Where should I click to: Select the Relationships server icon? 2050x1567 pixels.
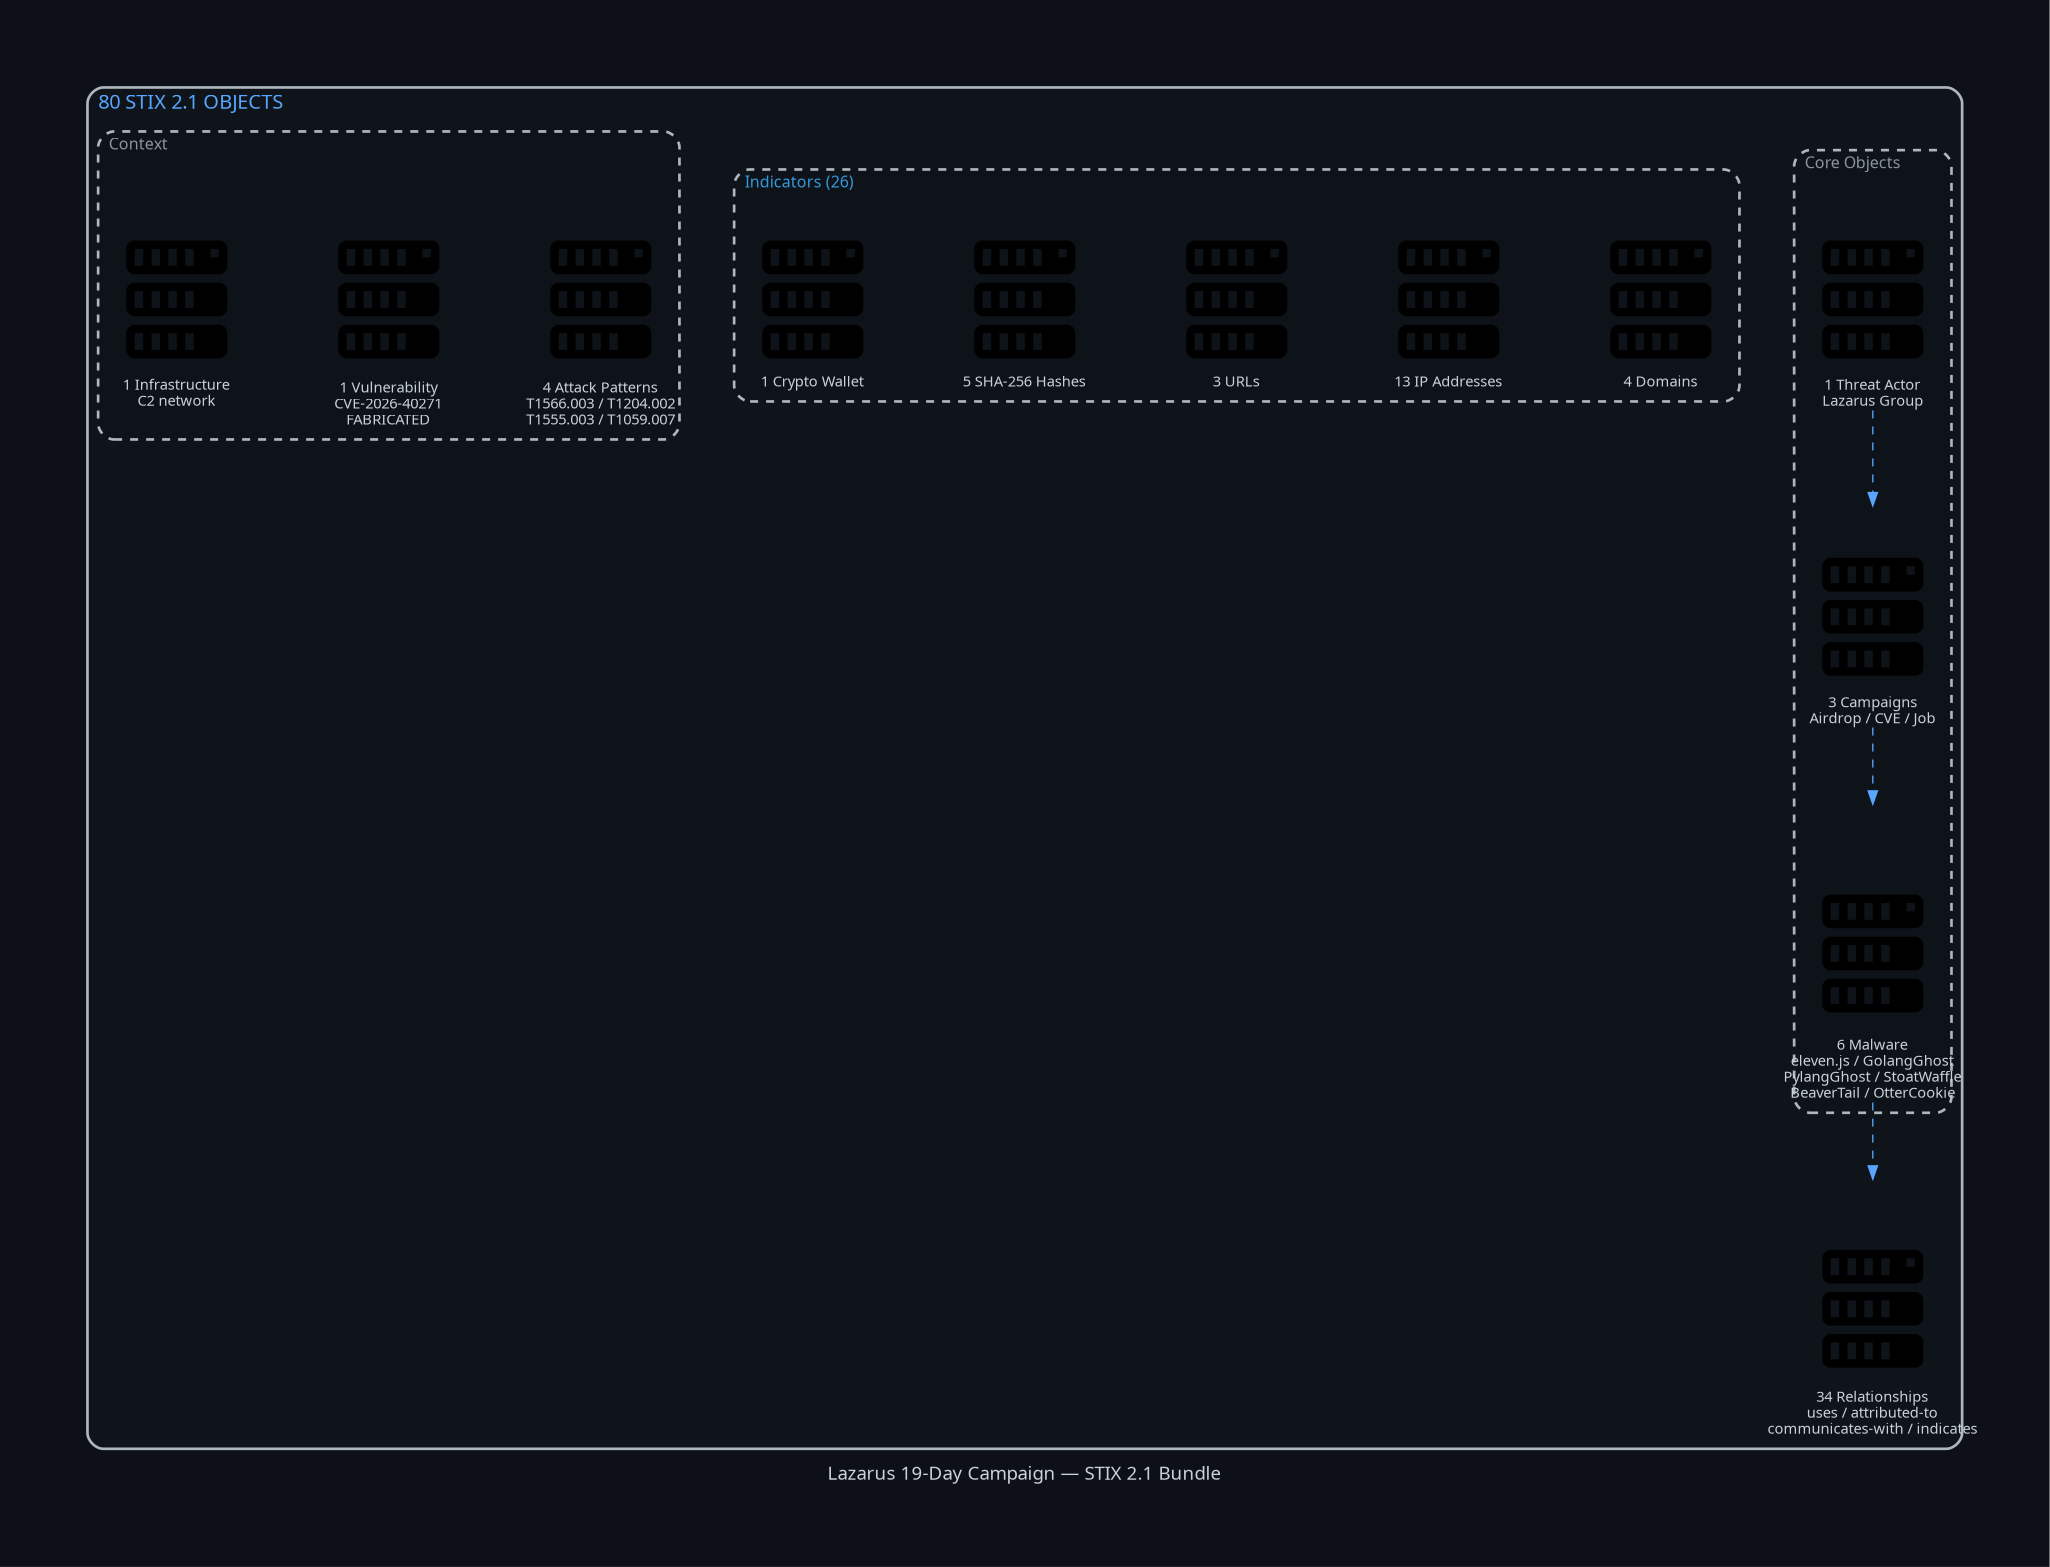pyautogui.click(x=1872, y=1308)
